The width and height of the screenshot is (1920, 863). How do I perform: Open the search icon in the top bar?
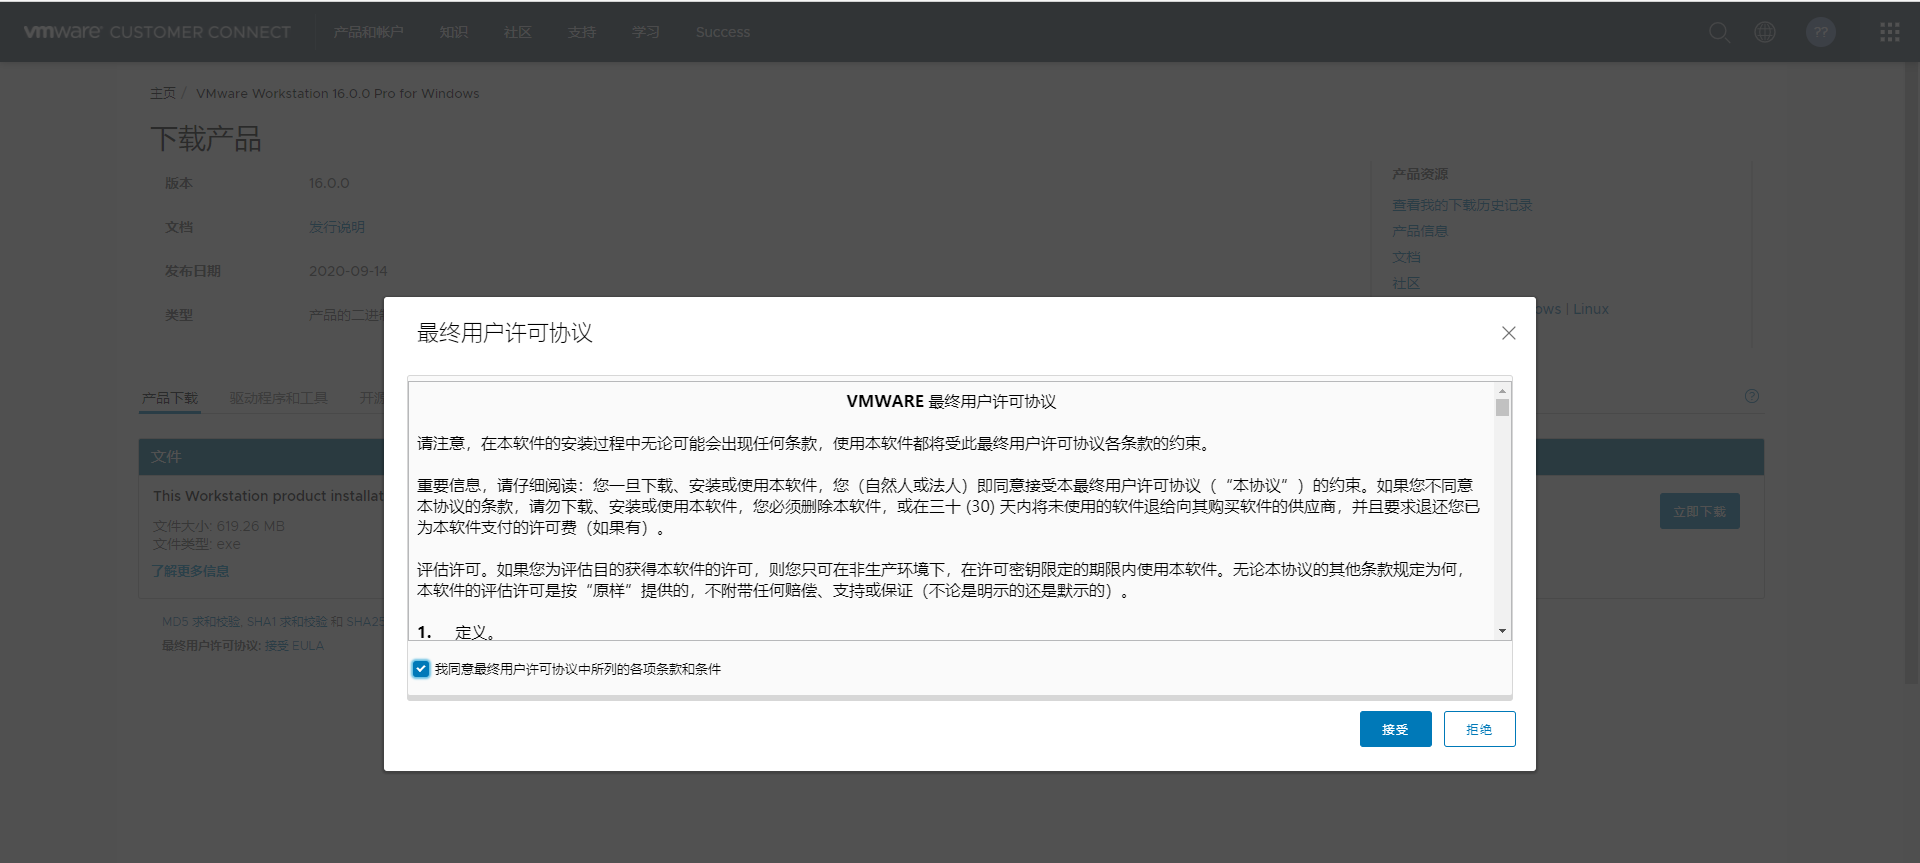pos(1719,32)
